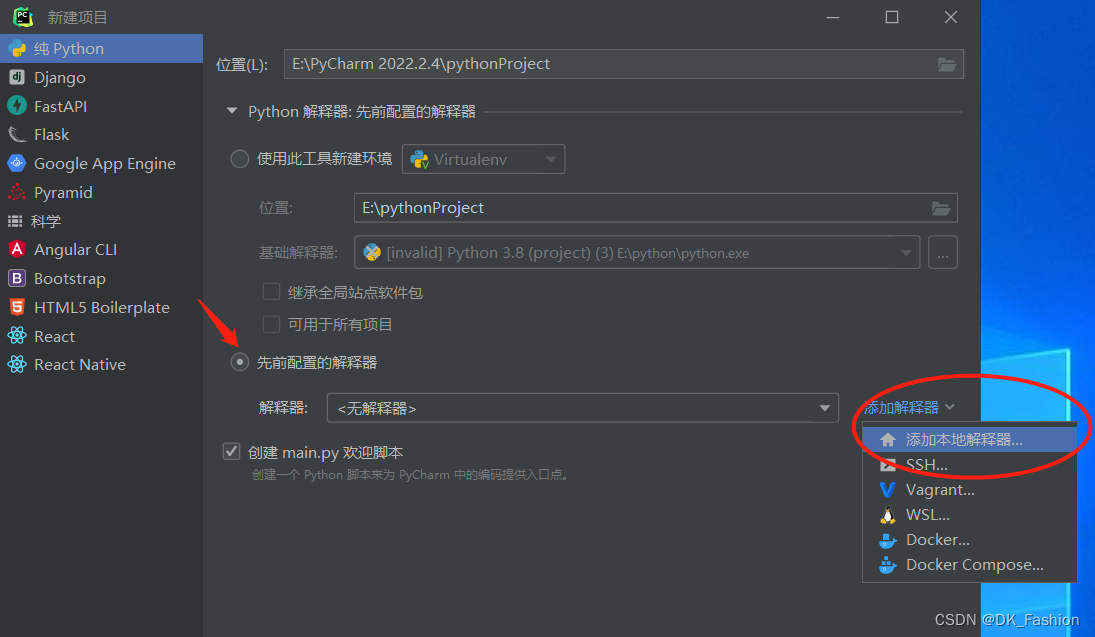Click the <无解释器> interpreter combo box
The height and width of the screenshot is (637, 1095).
[x=582, y=408]
